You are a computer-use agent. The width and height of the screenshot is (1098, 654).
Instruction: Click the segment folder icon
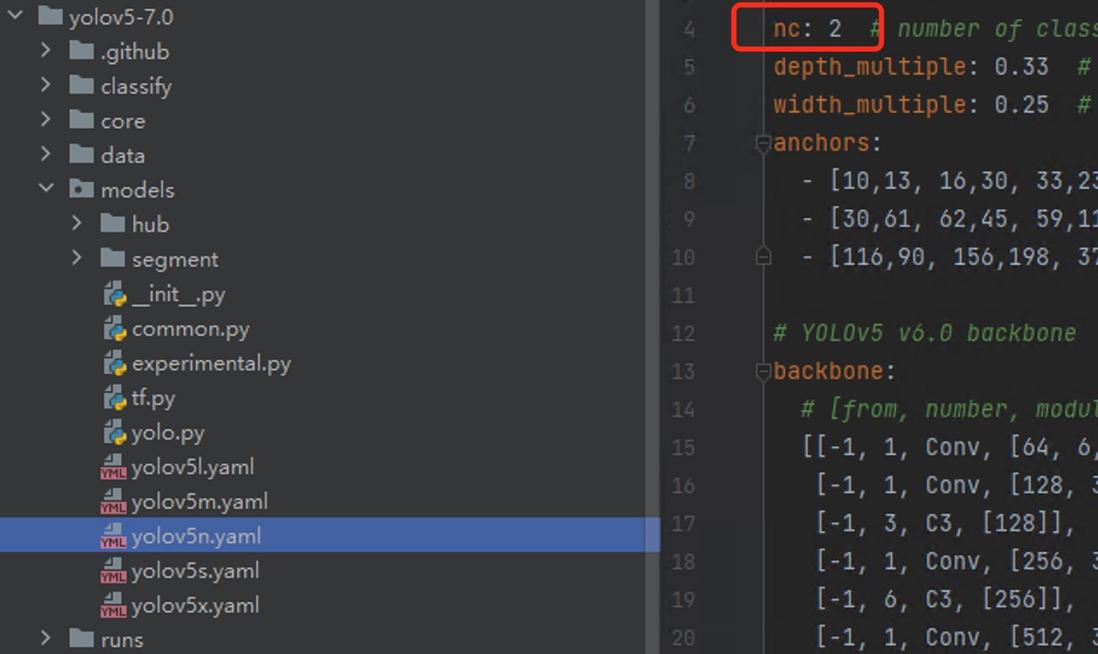(x=113, y=258)
